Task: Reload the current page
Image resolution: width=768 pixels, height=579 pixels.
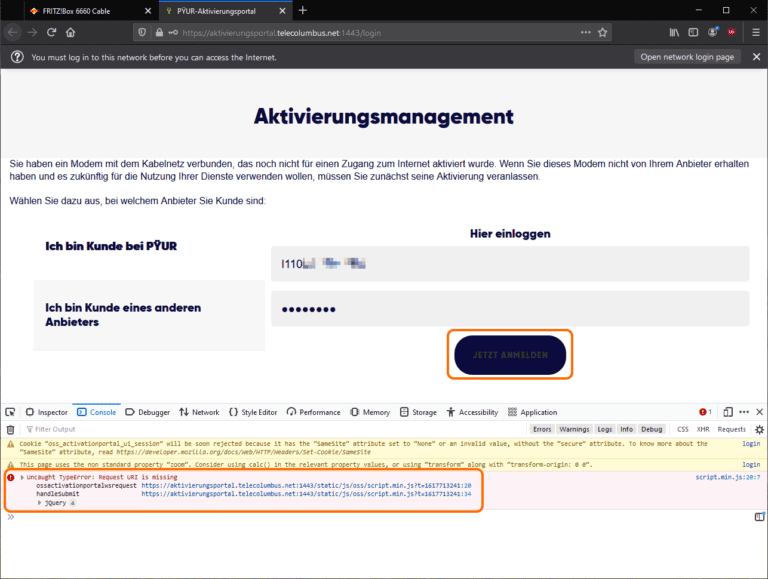Action: [51, 32]
